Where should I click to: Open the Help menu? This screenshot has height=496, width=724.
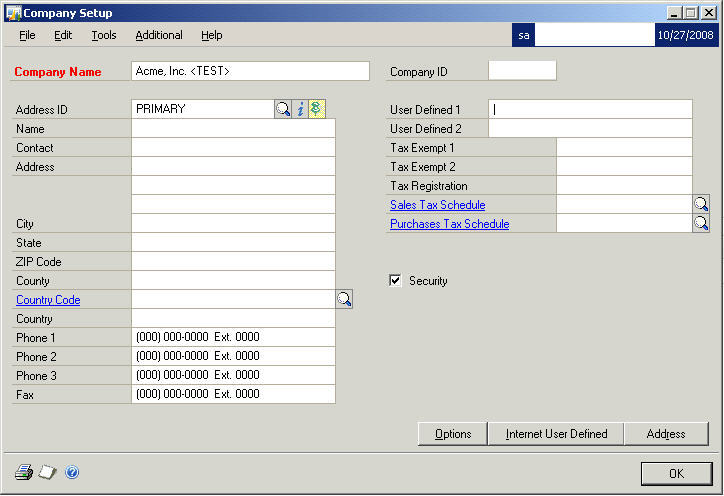(x=211, y=35)
